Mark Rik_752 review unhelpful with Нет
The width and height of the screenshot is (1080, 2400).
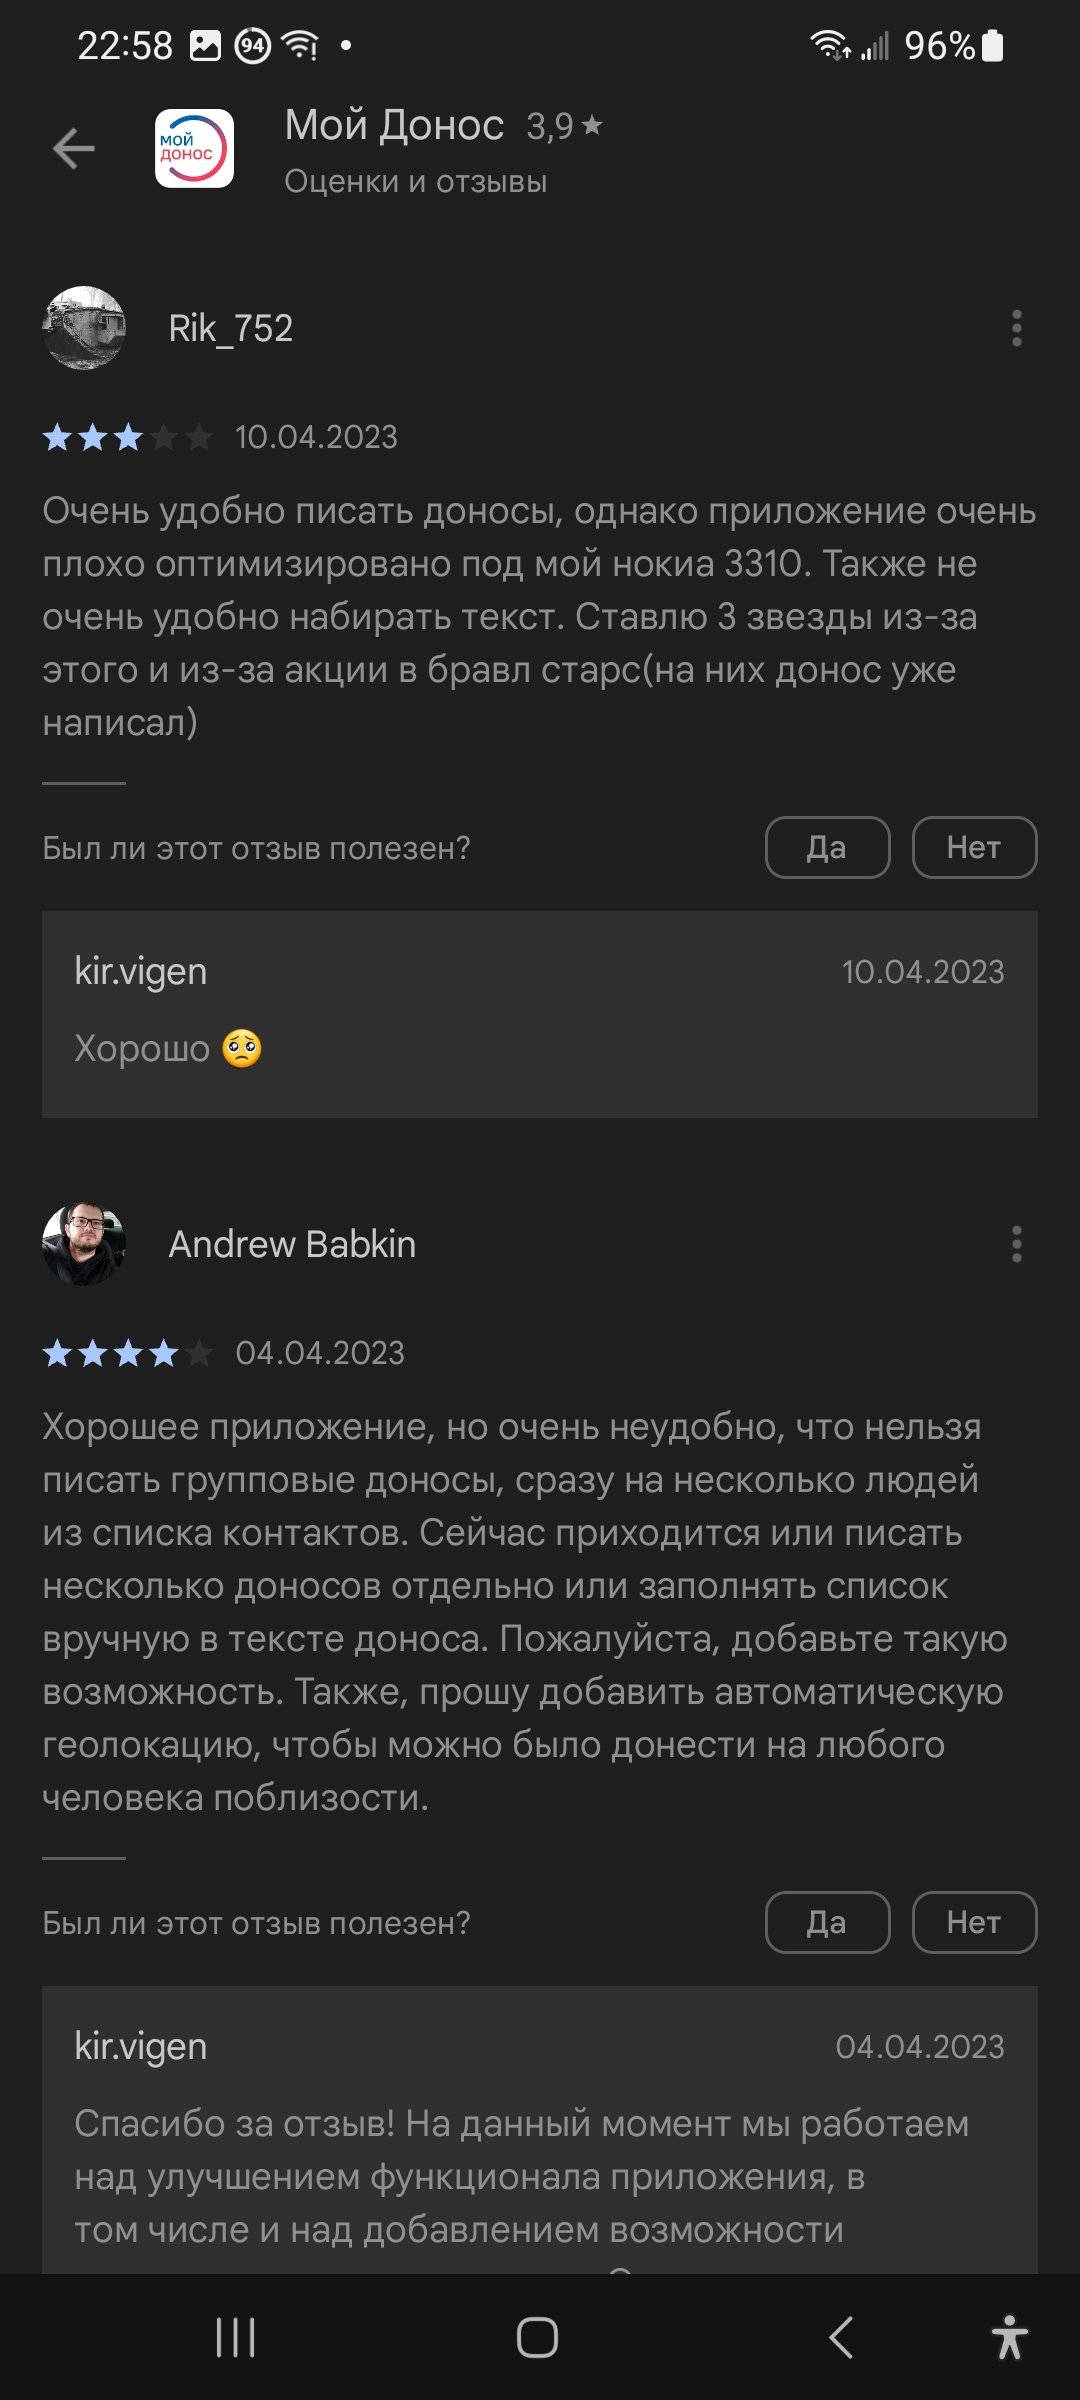point(974,848)
